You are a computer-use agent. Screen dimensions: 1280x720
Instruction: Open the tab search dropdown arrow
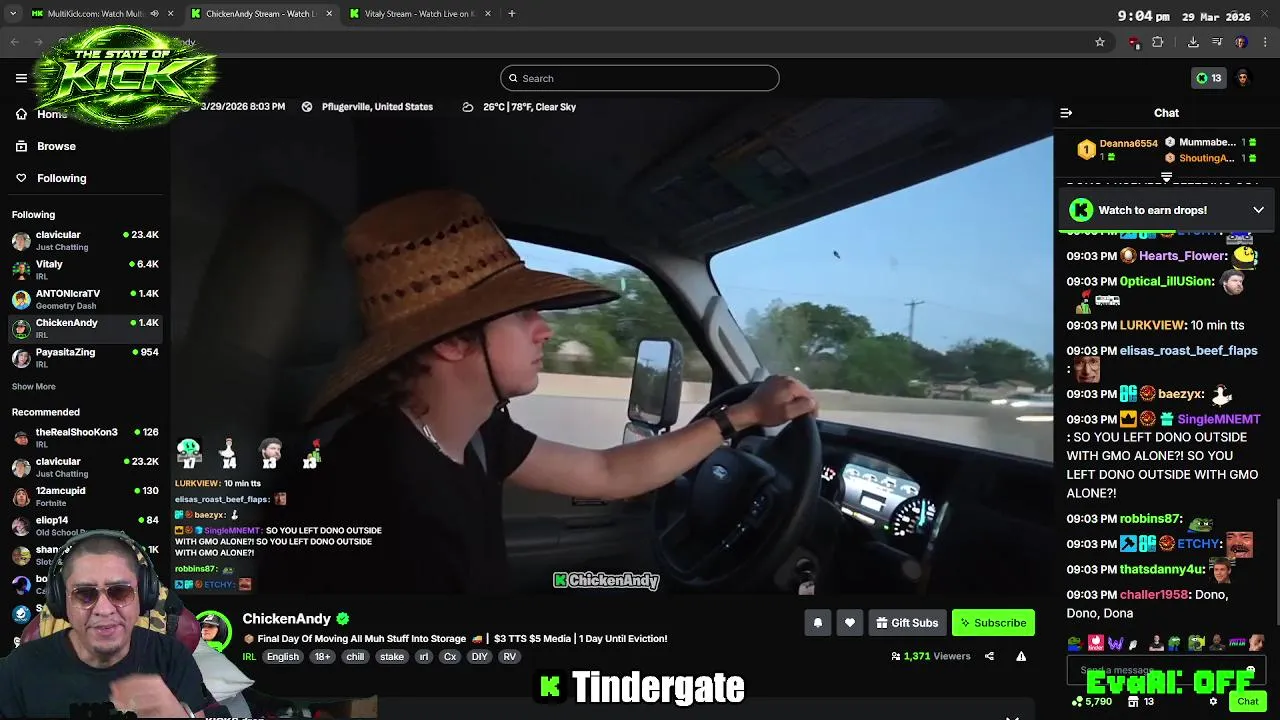[13, 14]
